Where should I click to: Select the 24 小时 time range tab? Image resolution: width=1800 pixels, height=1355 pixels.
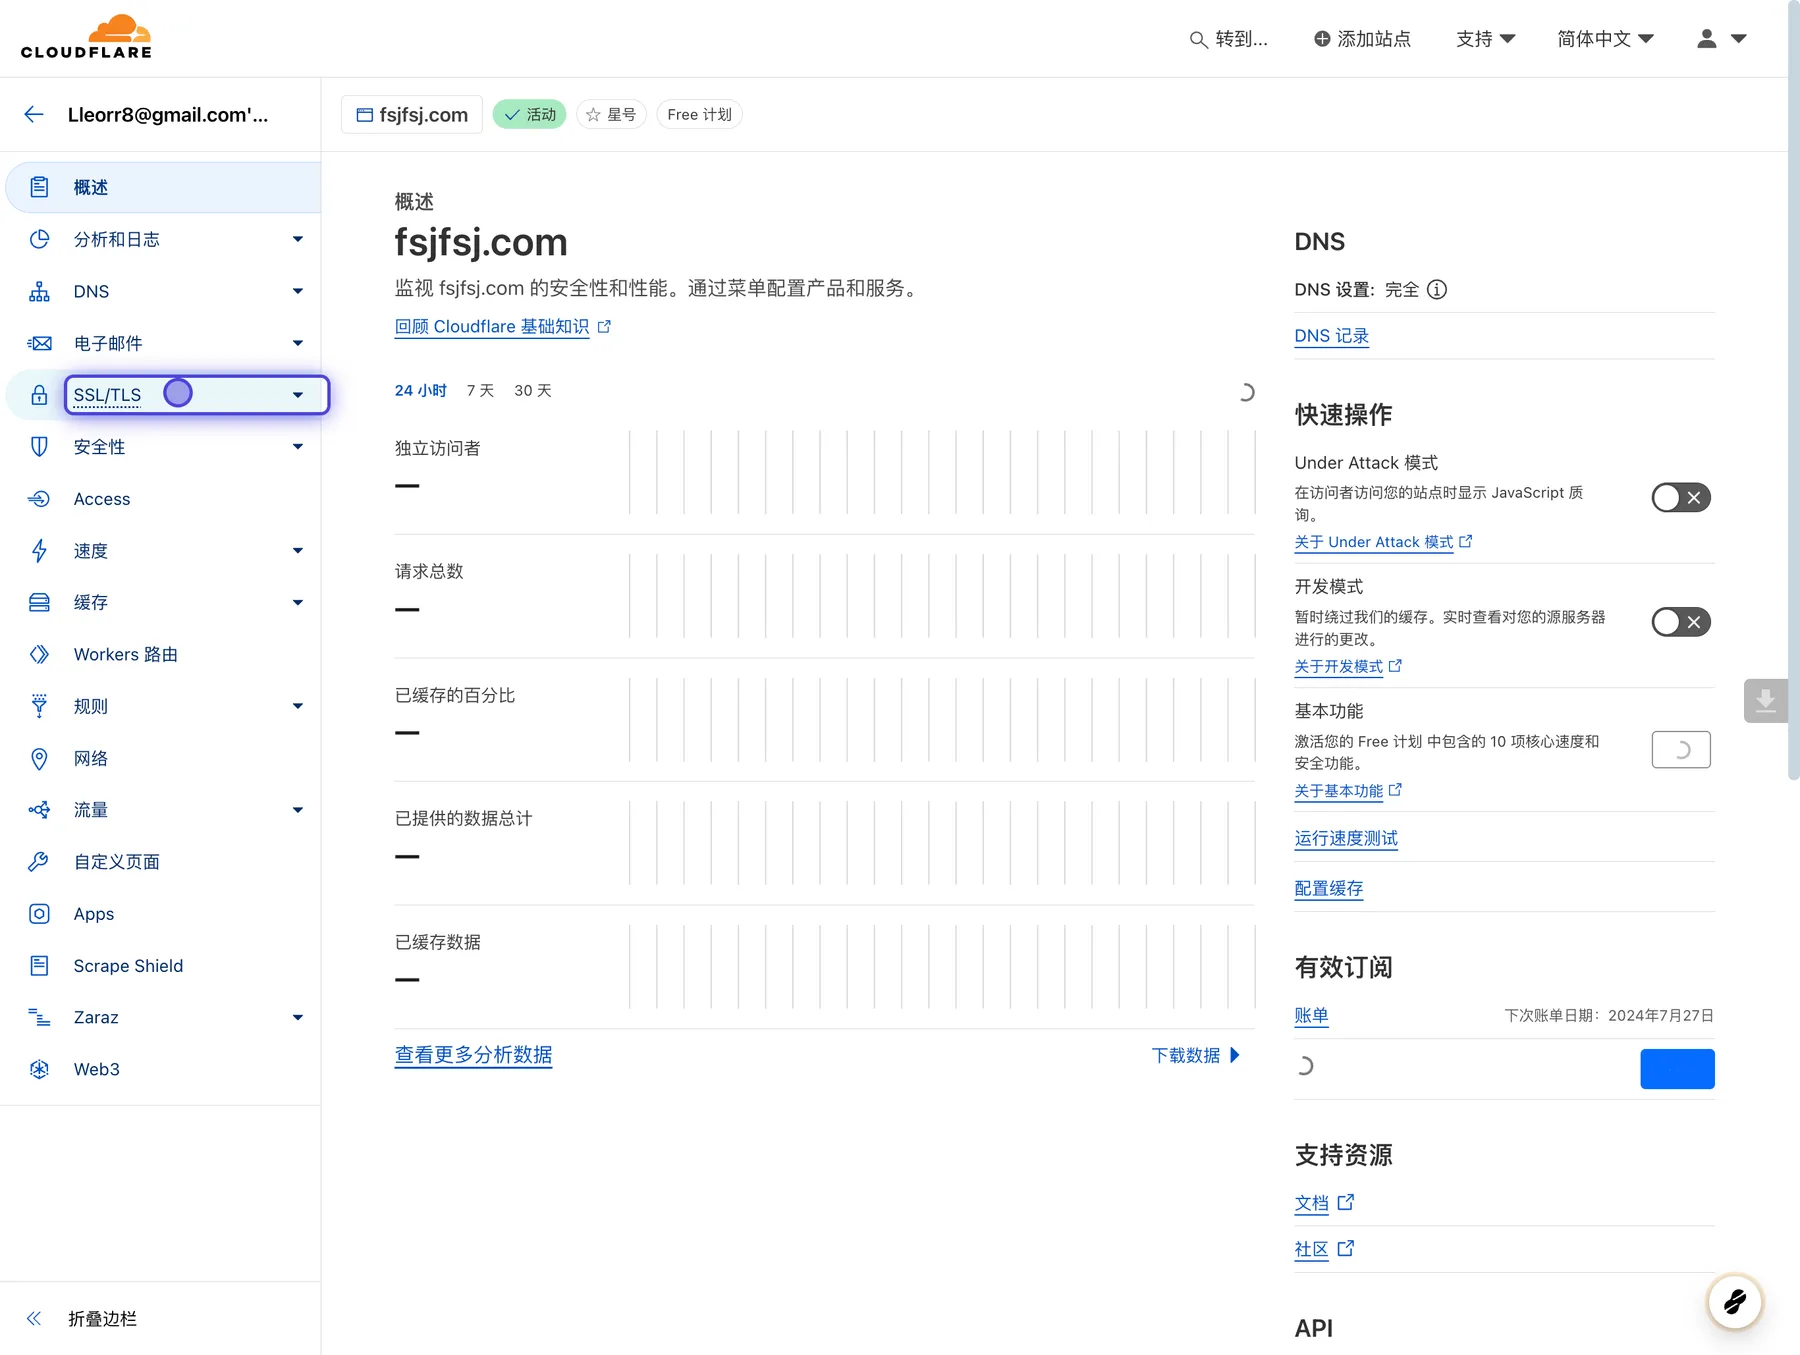point(420,391)
